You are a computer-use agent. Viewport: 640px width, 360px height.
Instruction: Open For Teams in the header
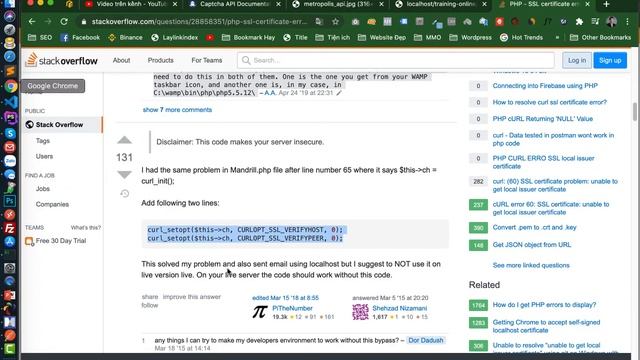[x=207, y=60]
